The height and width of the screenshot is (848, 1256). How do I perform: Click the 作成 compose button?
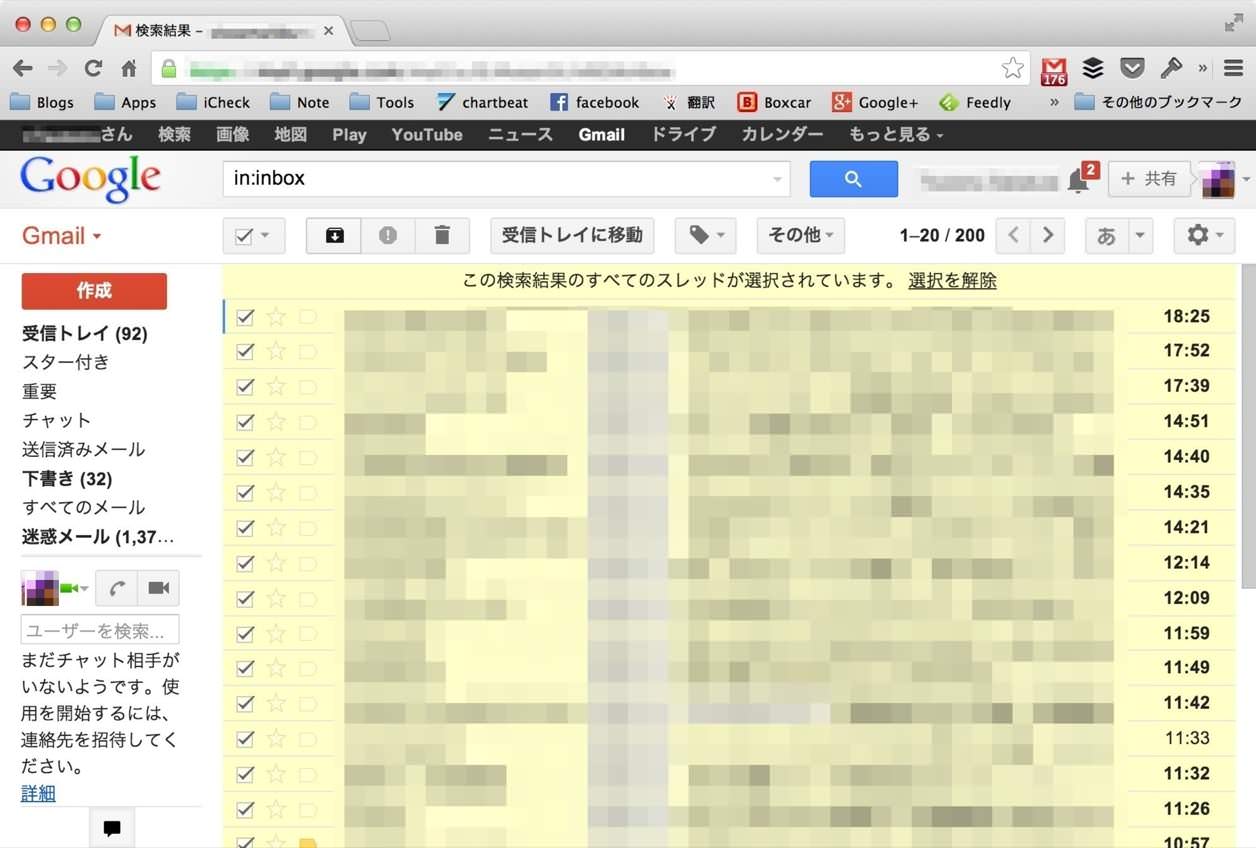click(x=94, y=291)
